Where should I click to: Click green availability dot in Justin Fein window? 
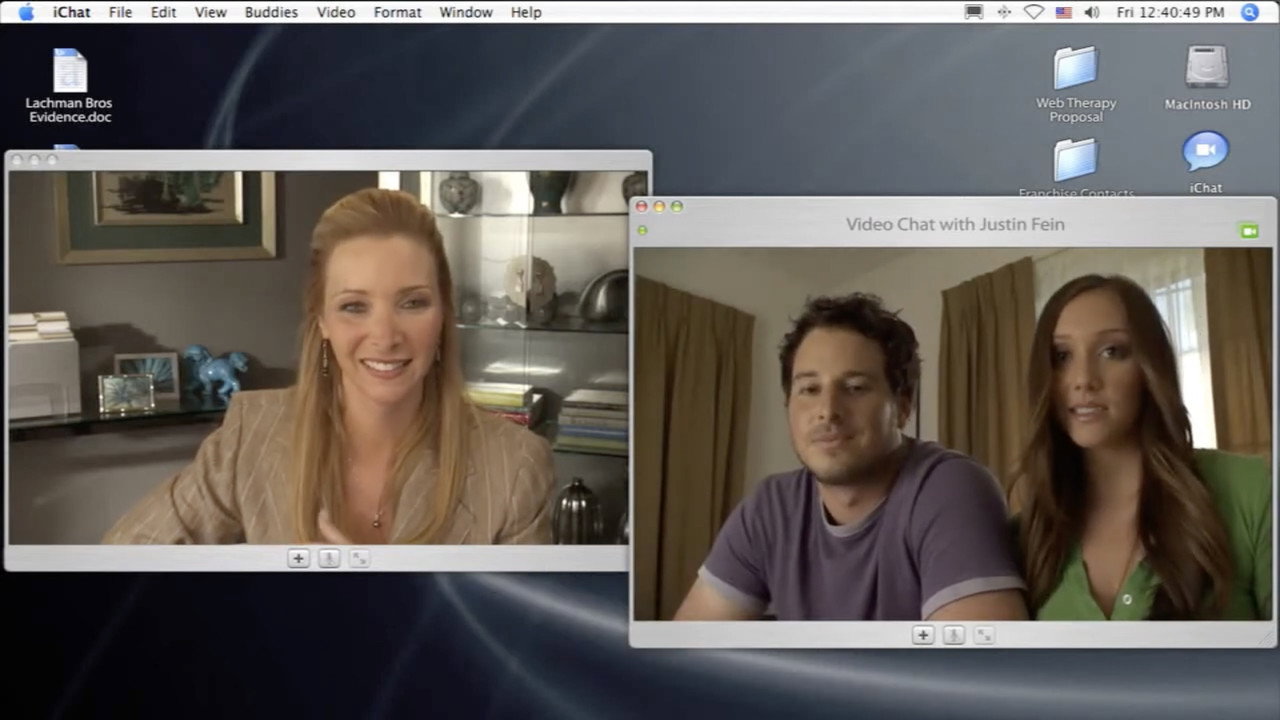642,231
